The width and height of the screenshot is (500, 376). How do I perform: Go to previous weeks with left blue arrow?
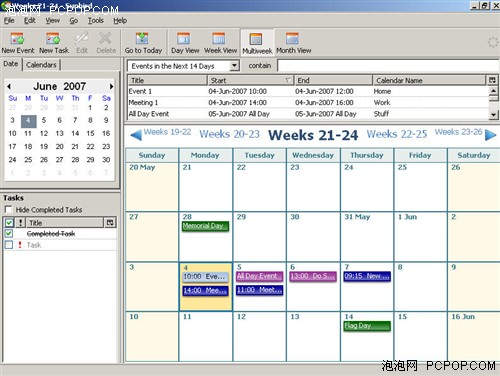point(136,135)
